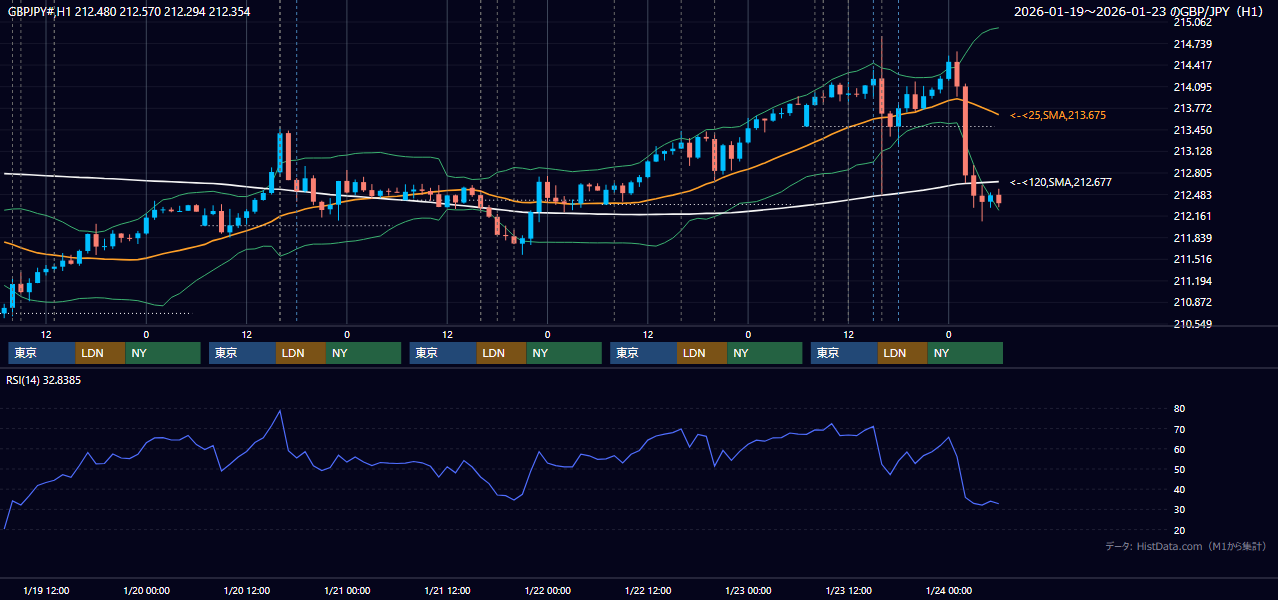1278x600 pixels.
Task: Click the GBPJPY#,H1 chart title
Action: [130, 12]
